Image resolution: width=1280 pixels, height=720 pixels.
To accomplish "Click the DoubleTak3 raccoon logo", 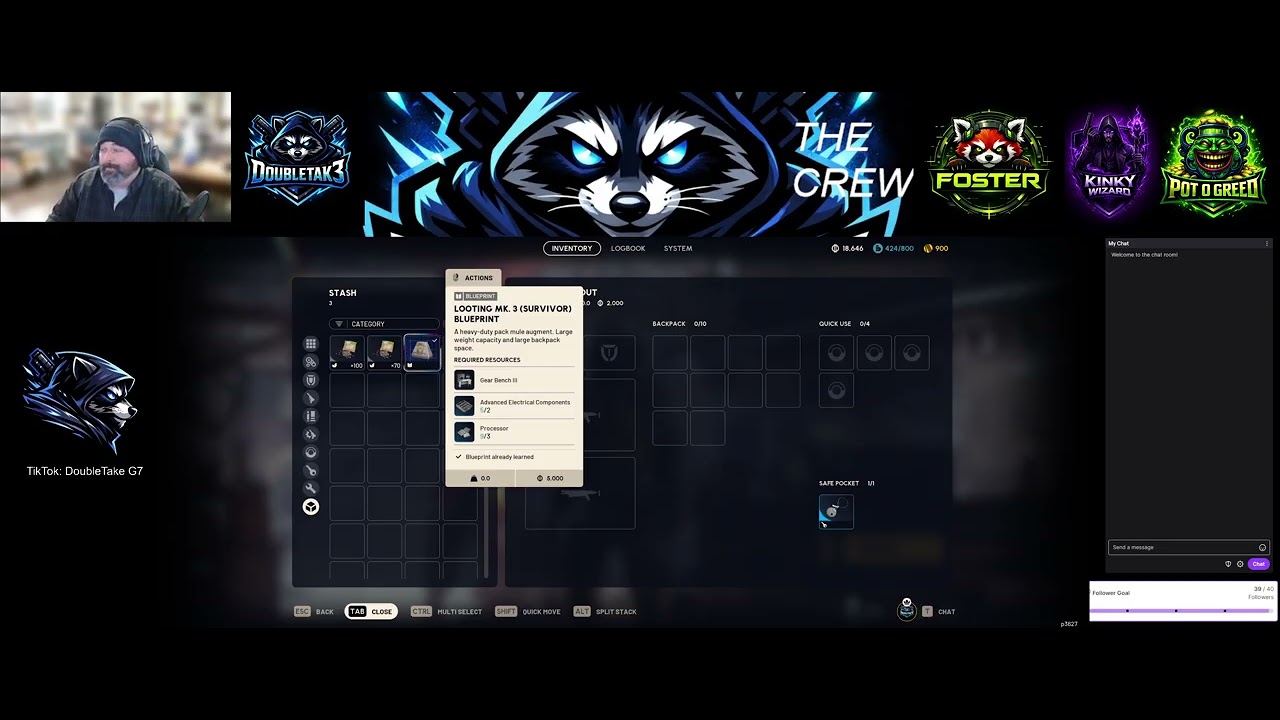I will (x=297, y=157).
